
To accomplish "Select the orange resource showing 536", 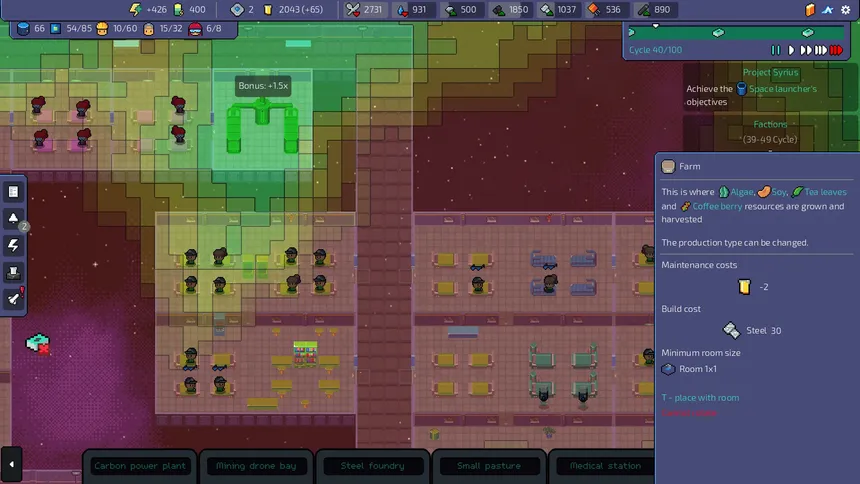I will pos(594,9).
